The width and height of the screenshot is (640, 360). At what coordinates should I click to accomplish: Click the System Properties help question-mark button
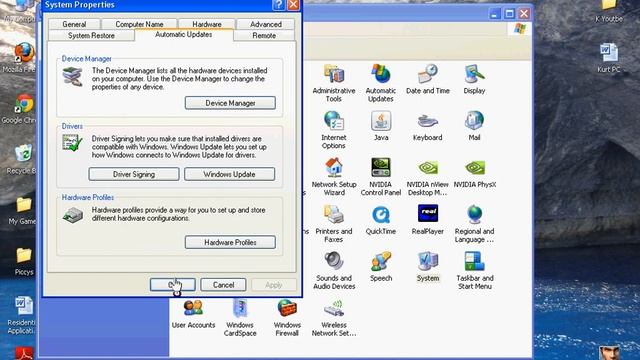(278, 5)
